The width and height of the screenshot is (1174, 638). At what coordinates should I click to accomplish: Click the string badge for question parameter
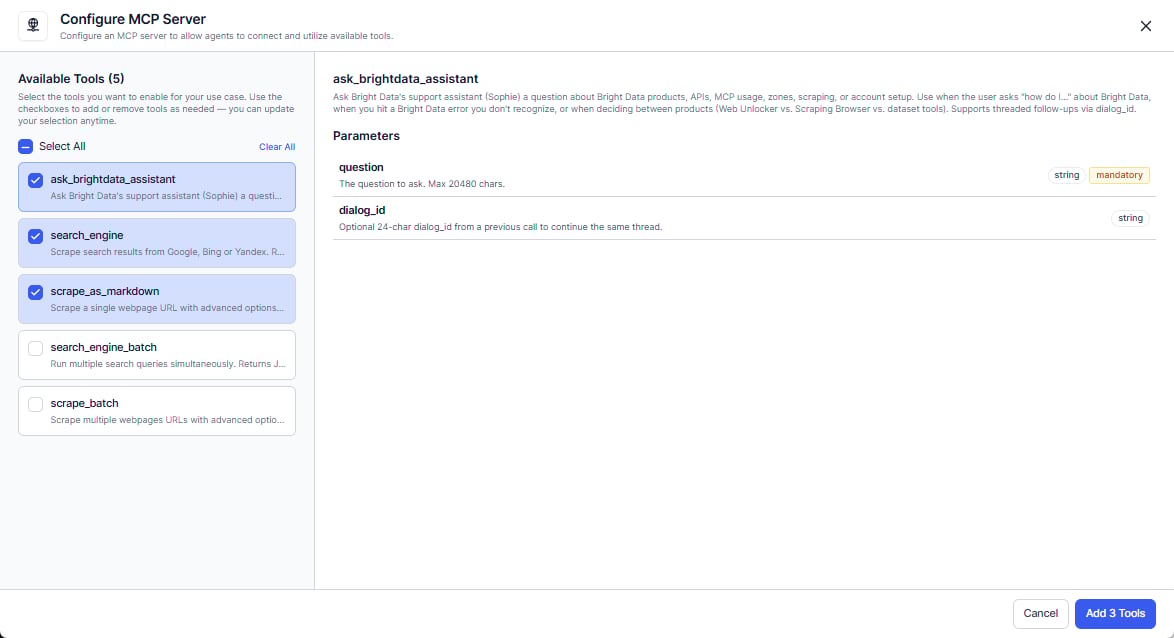tap(1066, 175)
